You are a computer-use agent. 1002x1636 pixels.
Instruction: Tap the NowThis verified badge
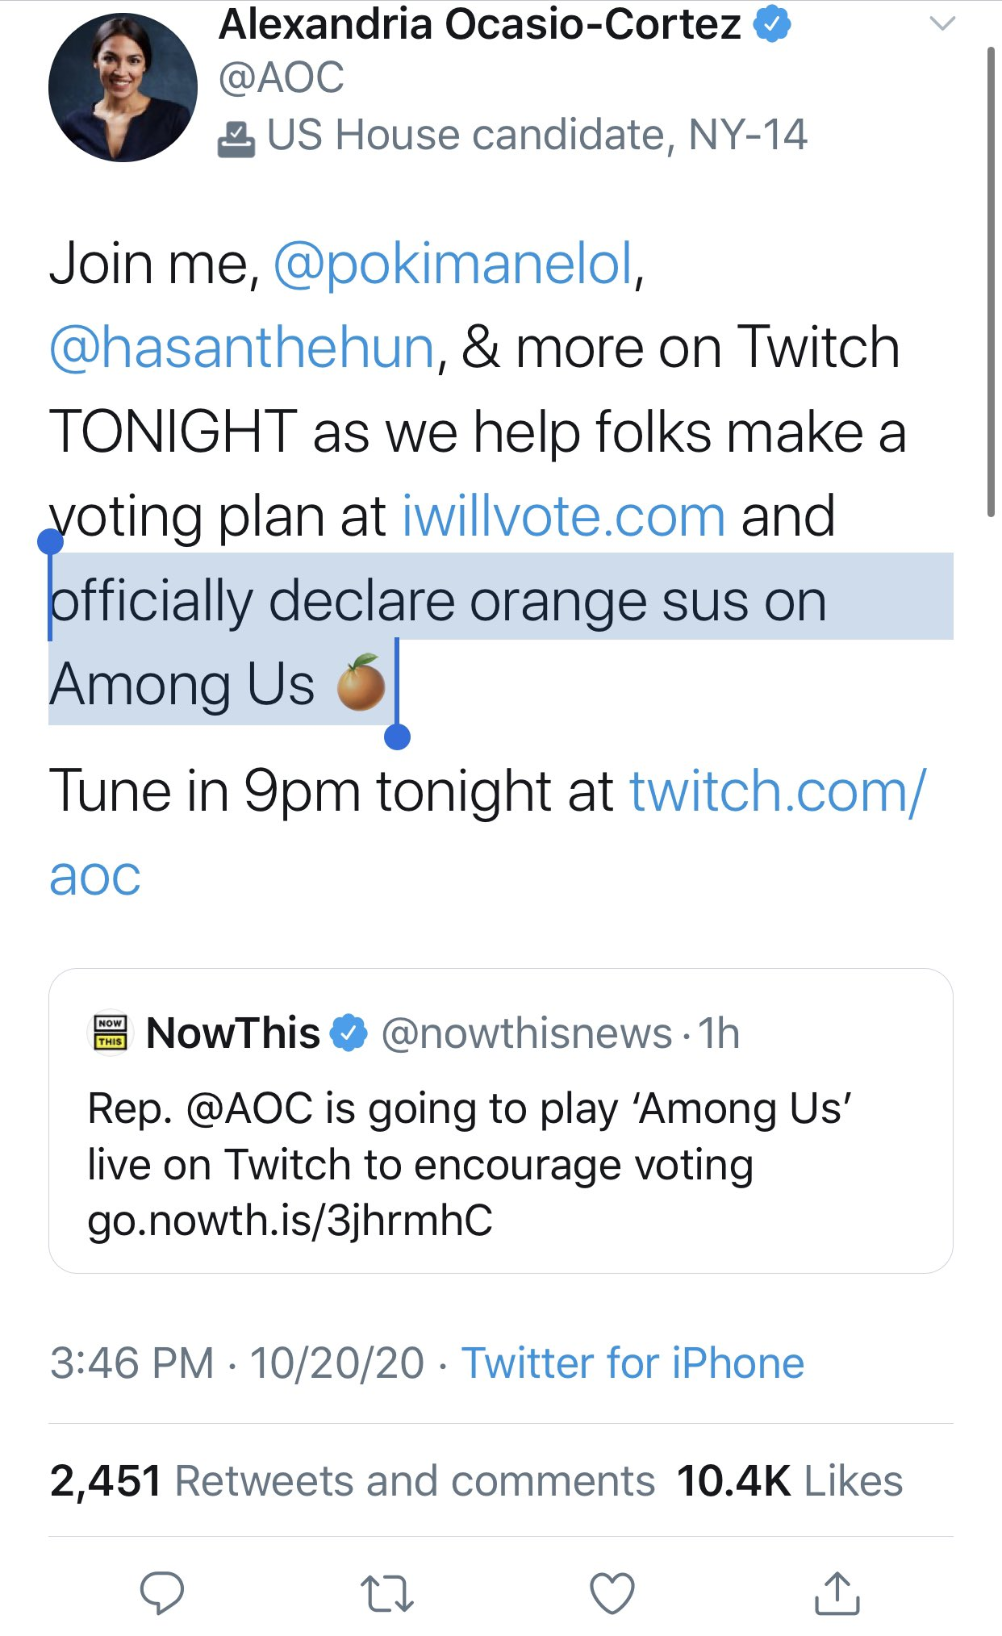click(349, 1033)
